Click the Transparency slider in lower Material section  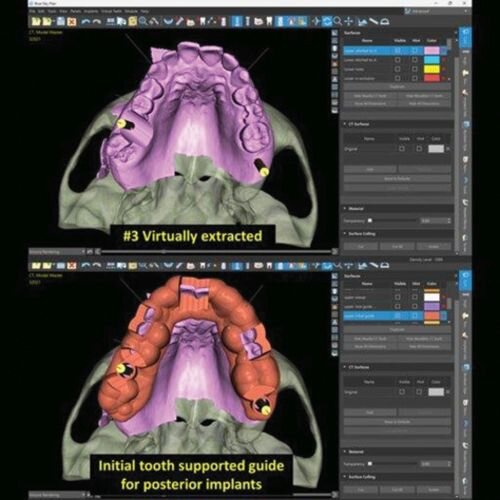click(x=393, y=464)
